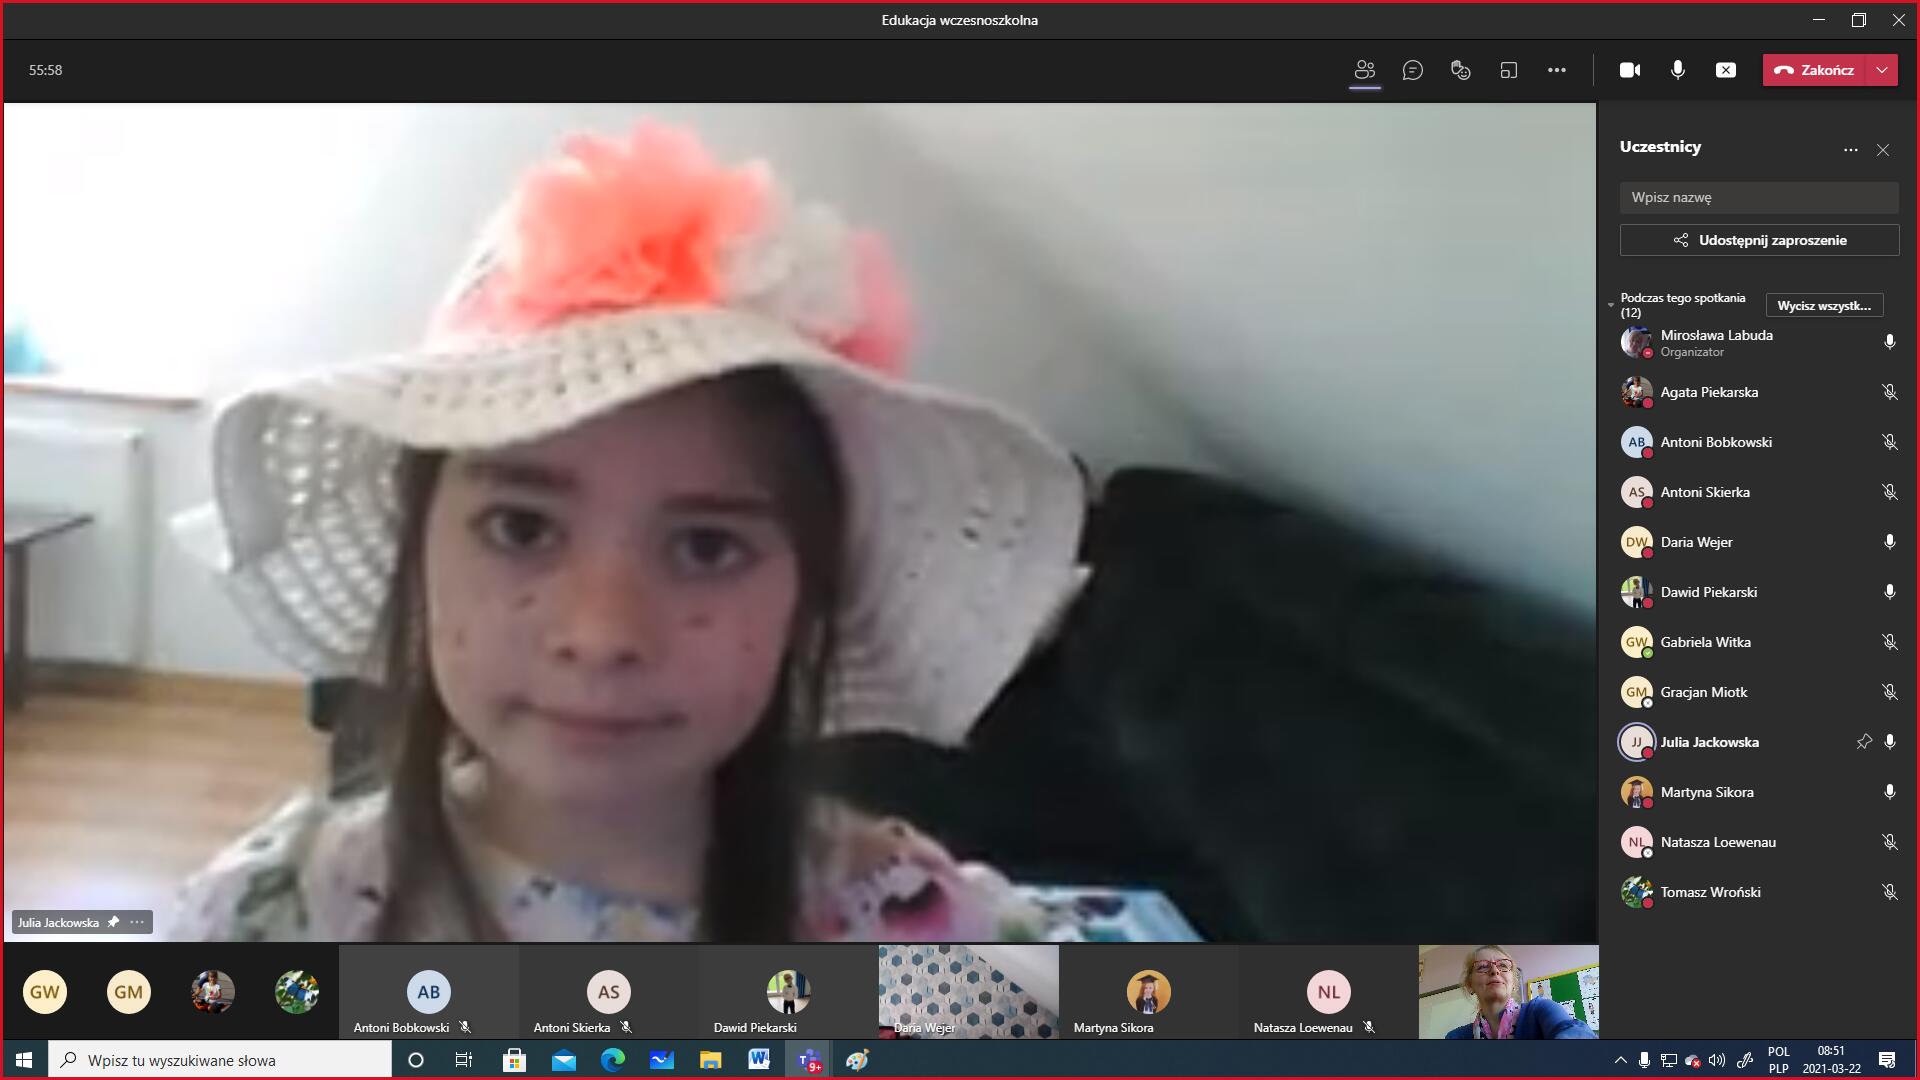
Task: Toggle the microphone mute in toolbar
Action: tap(1678, 70)
